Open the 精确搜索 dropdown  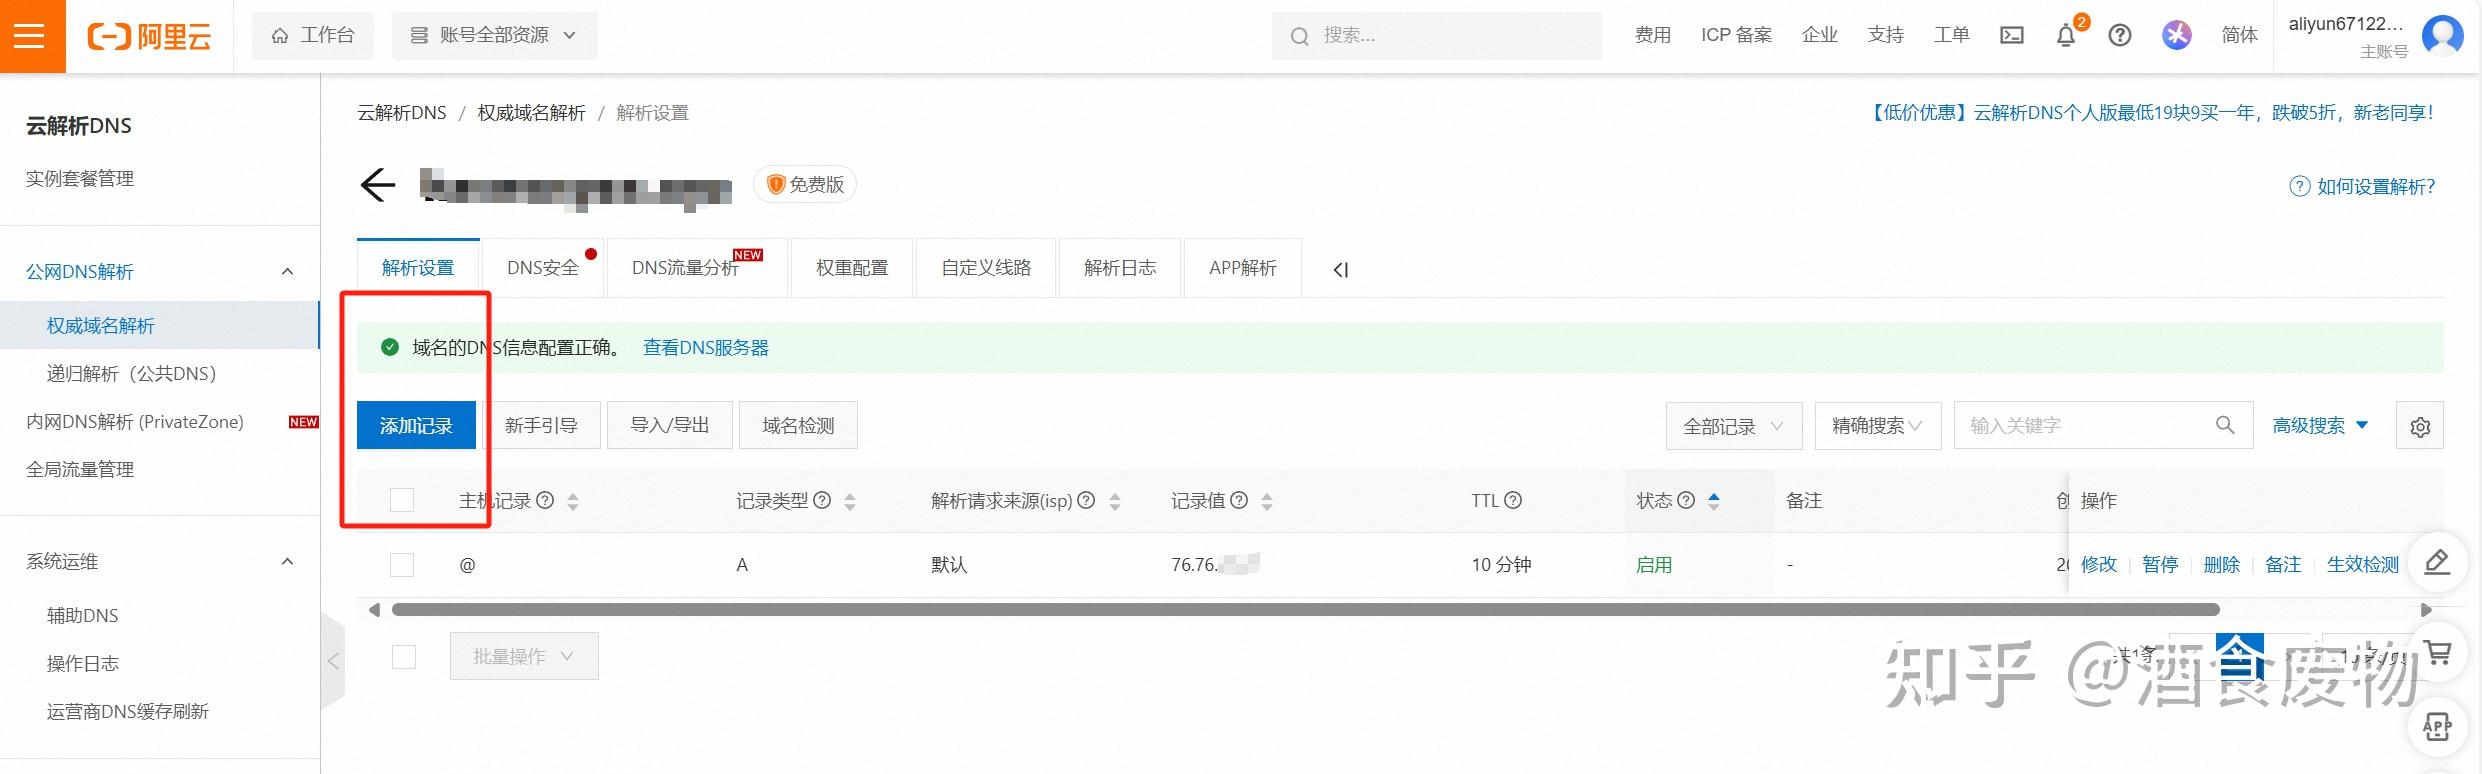pyautogui.click(x=1878, y=426)
